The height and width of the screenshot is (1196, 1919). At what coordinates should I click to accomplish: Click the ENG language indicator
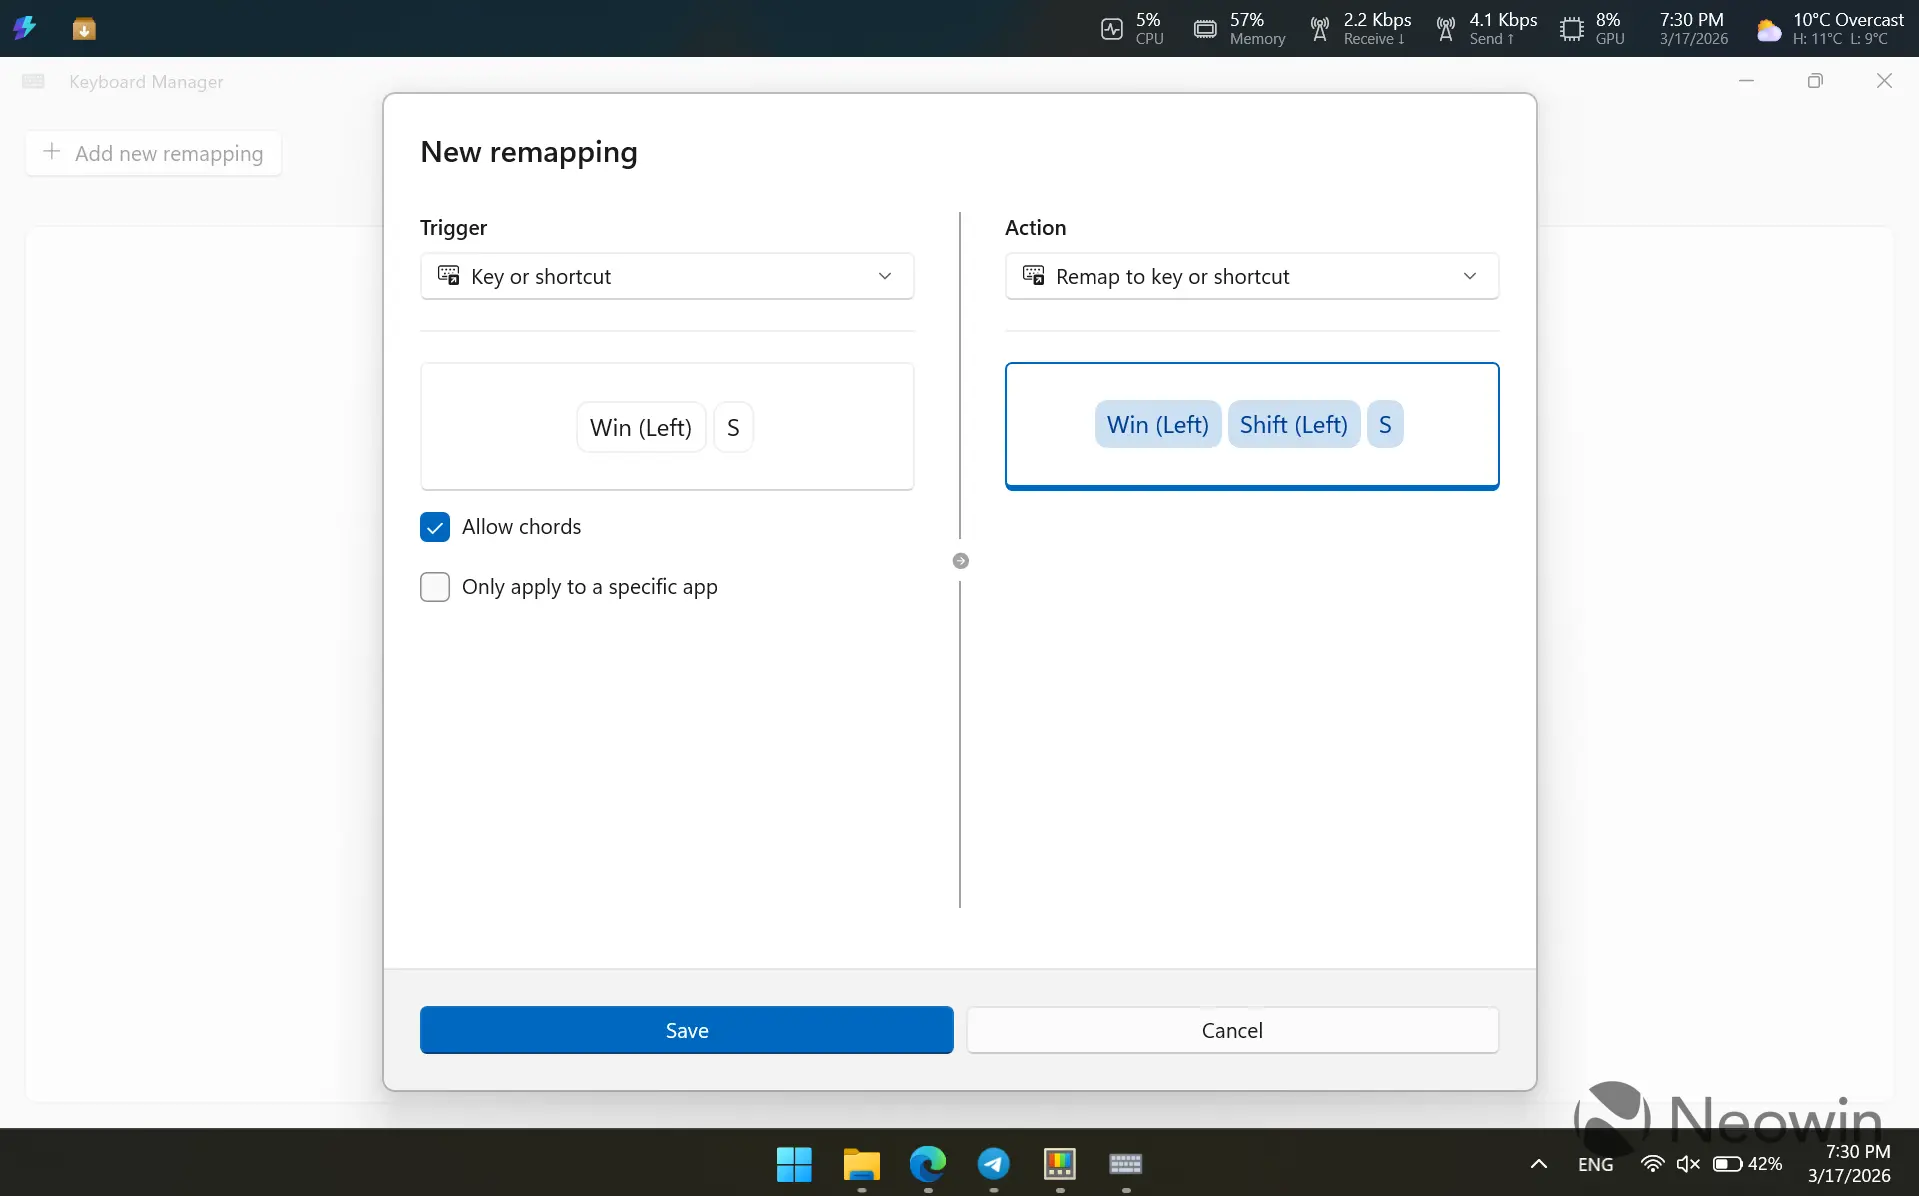(1595, 1164)
